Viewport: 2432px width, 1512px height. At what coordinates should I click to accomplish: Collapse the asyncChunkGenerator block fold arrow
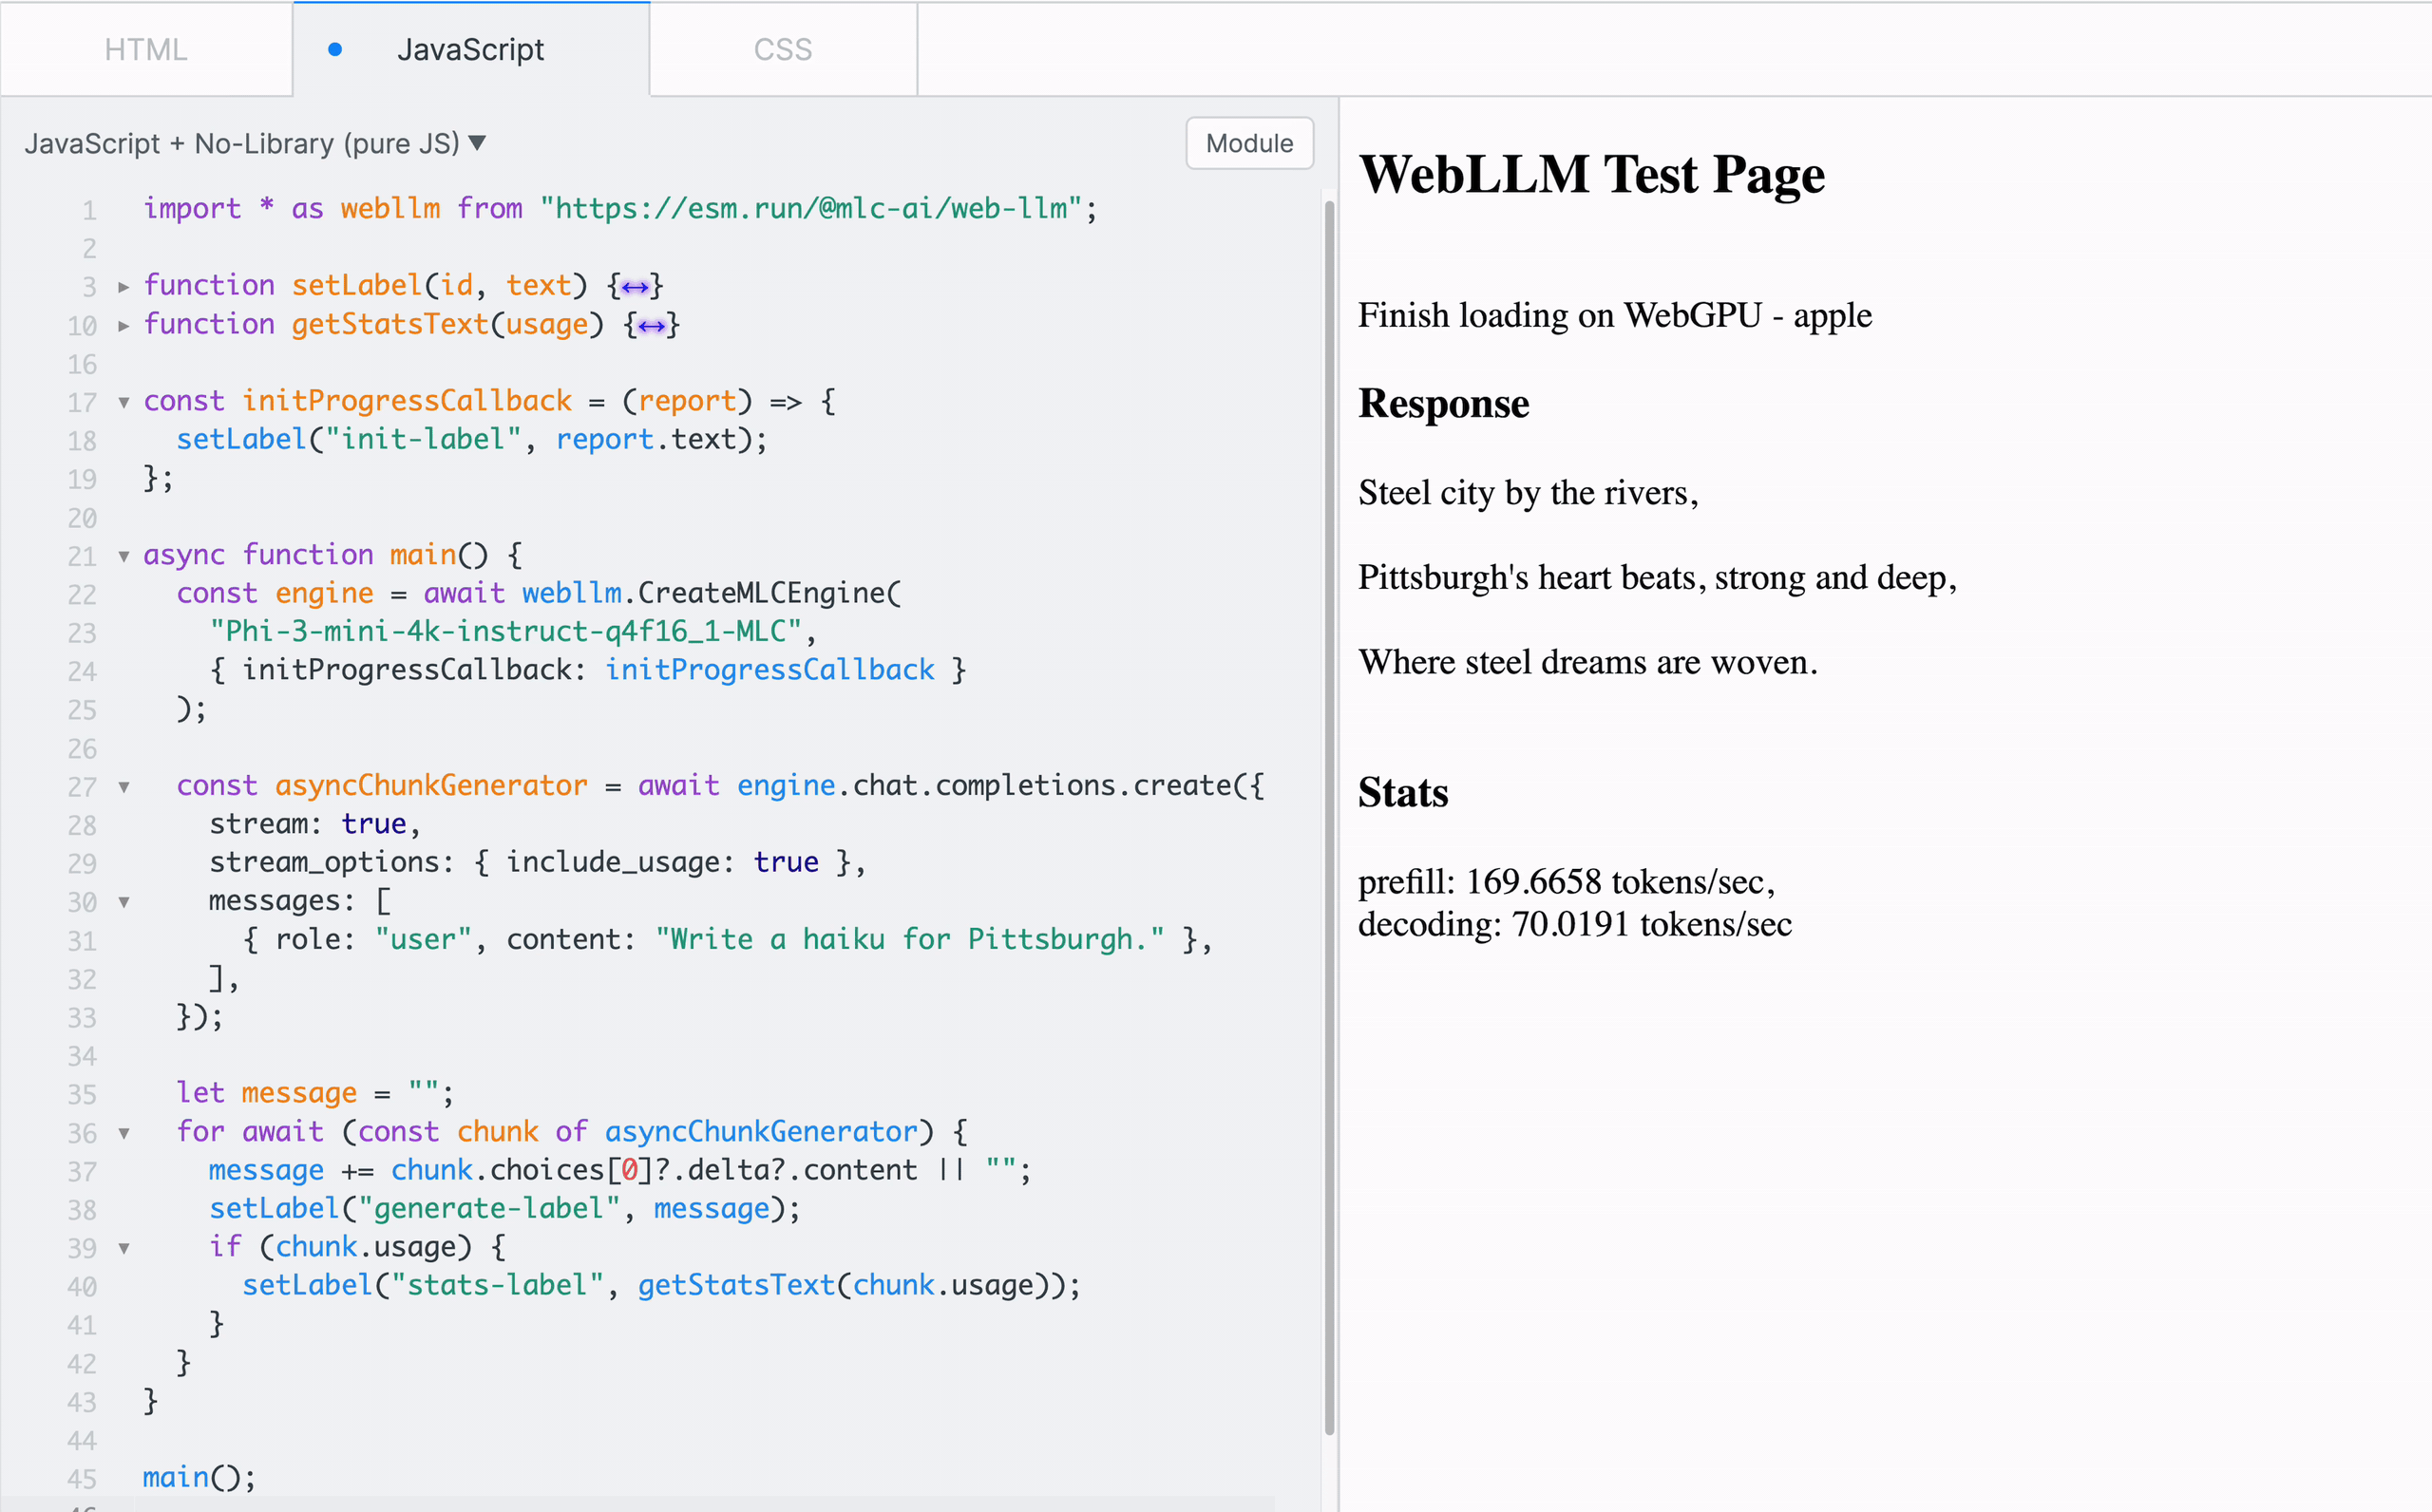click(x=123, y=787)
